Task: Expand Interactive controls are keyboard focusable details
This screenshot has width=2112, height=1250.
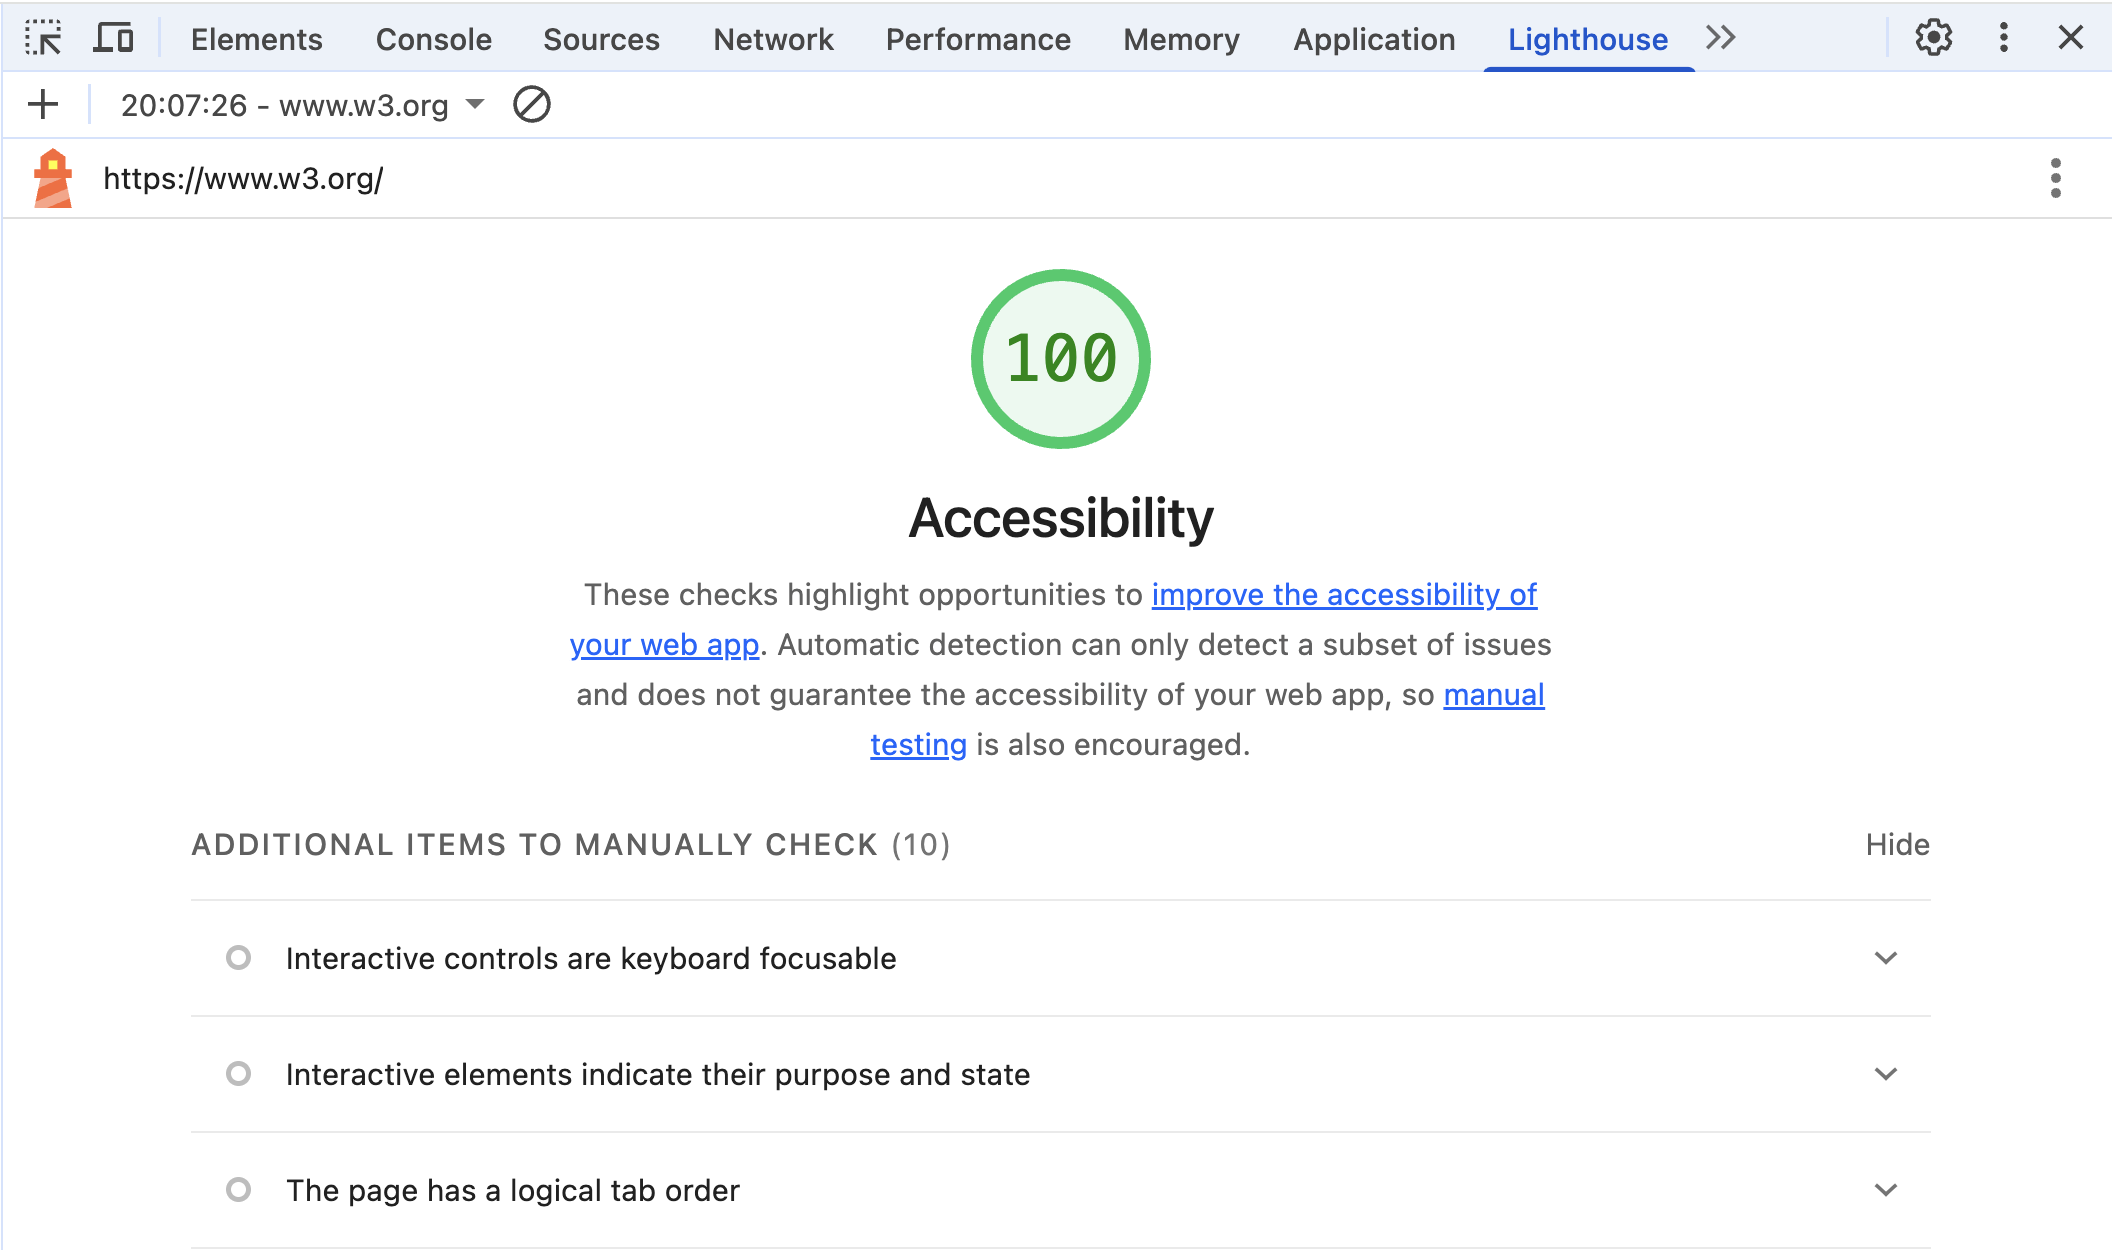Action: pyautogui.click(x=1885, y=958)
